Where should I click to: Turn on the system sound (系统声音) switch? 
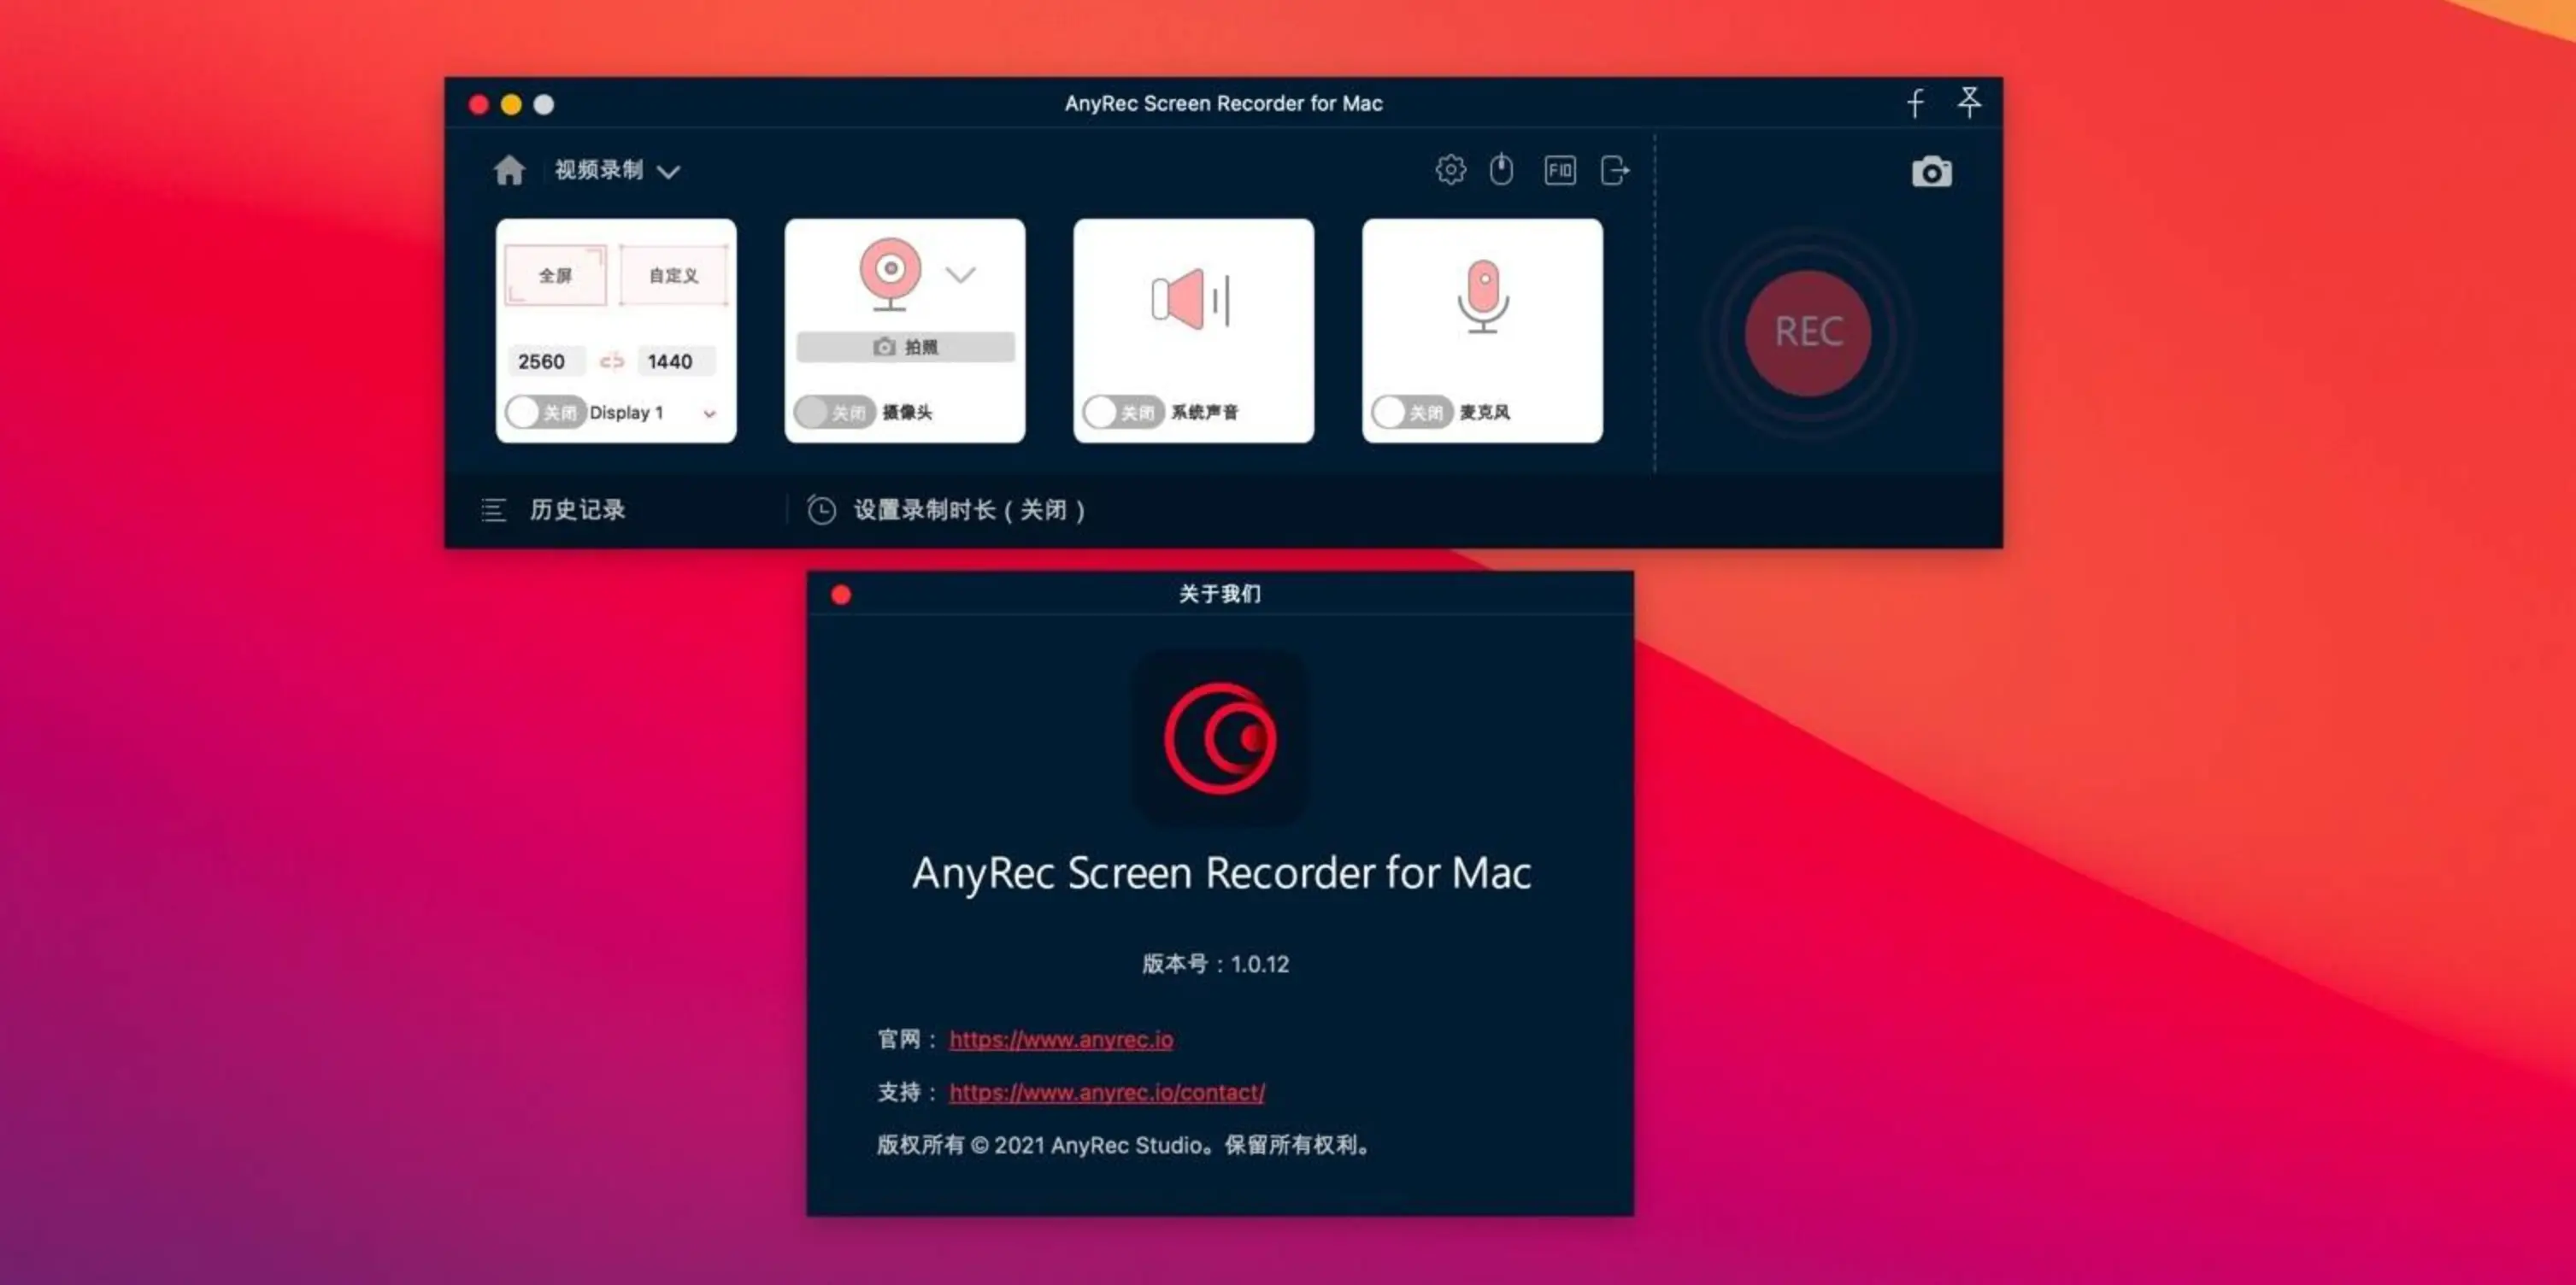point(1123,412)
